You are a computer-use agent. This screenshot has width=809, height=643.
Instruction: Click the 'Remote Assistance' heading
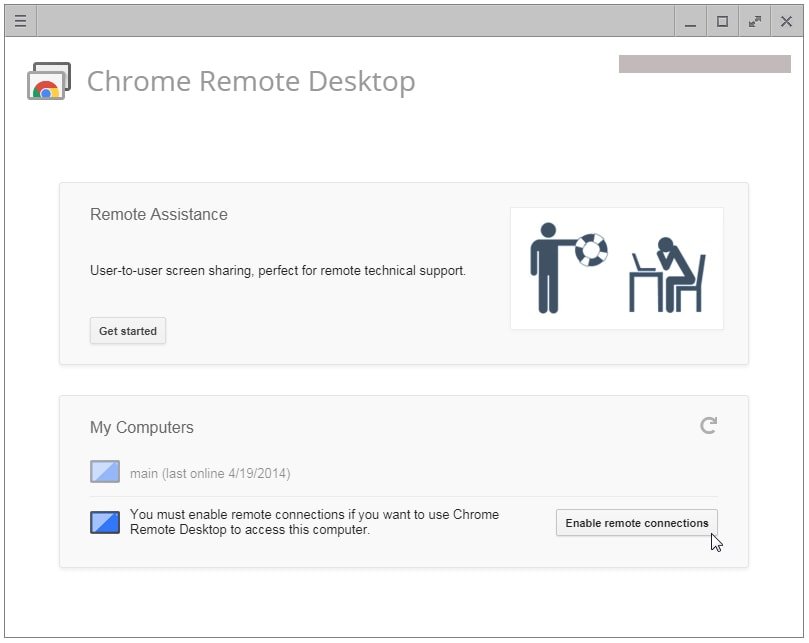tap(159, 214)
